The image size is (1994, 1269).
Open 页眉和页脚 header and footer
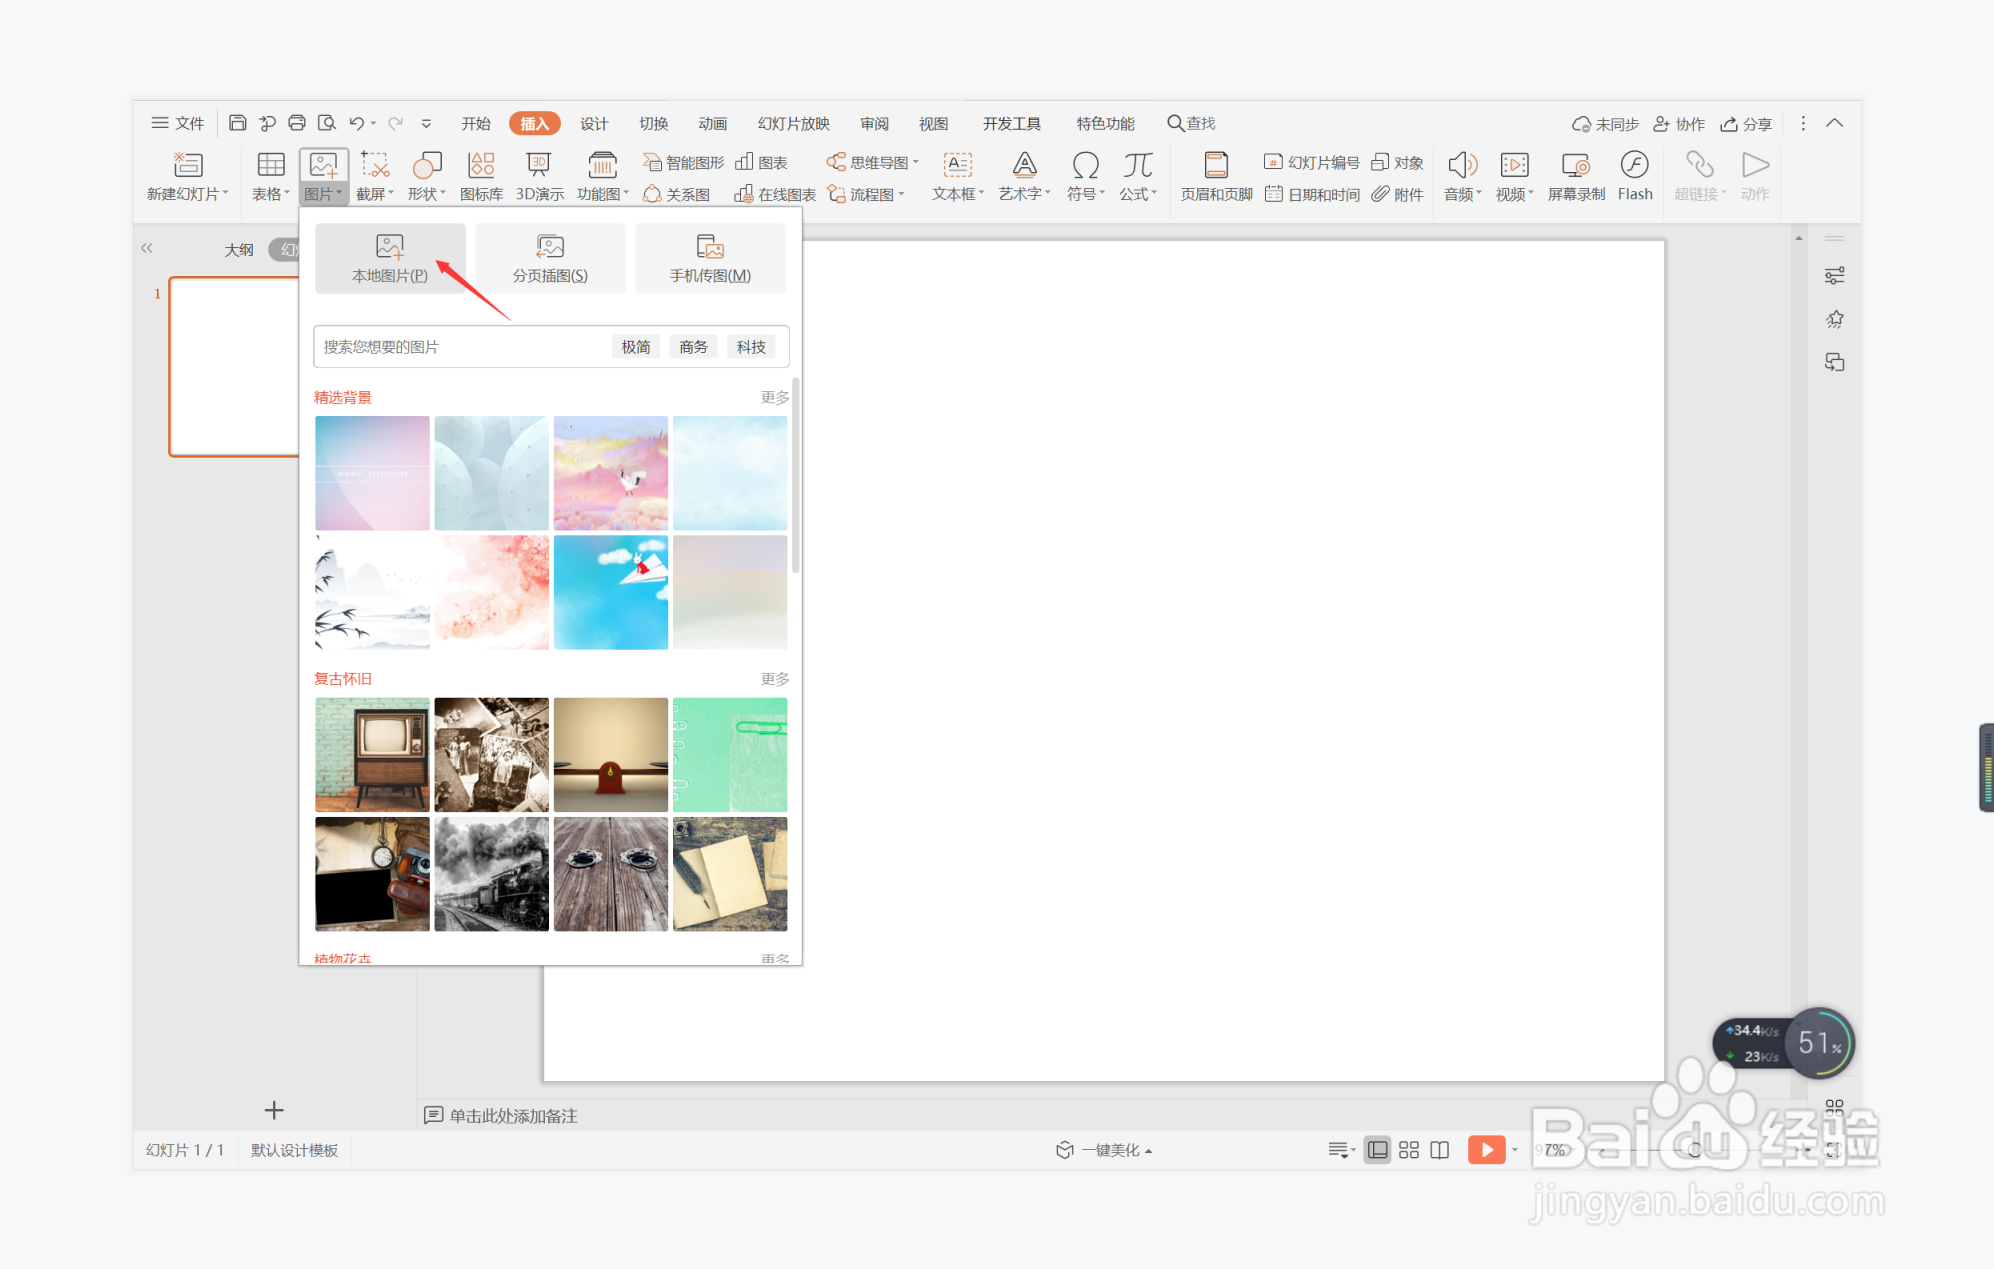(1216, 176)
